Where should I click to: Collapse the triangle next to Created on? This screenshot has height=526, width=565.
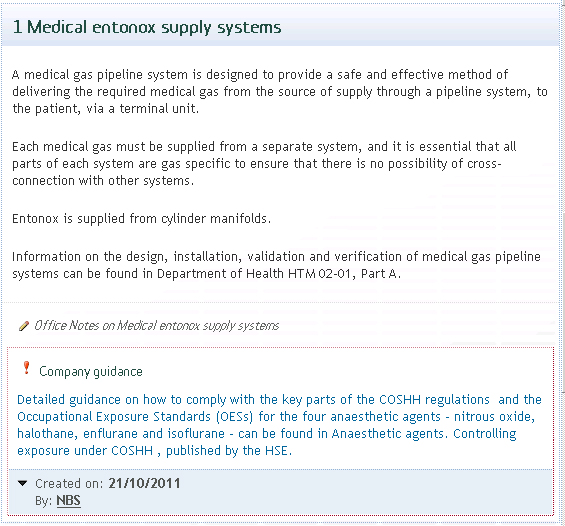click(22, 483)
